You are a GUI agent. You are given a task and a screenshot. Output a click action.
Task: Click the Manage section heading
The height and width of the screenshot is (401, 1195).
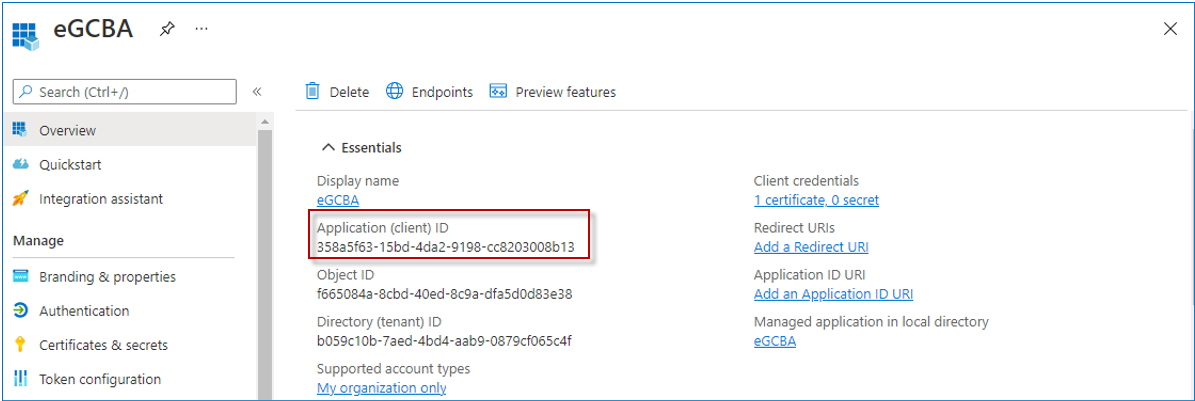tap(38, 241)
